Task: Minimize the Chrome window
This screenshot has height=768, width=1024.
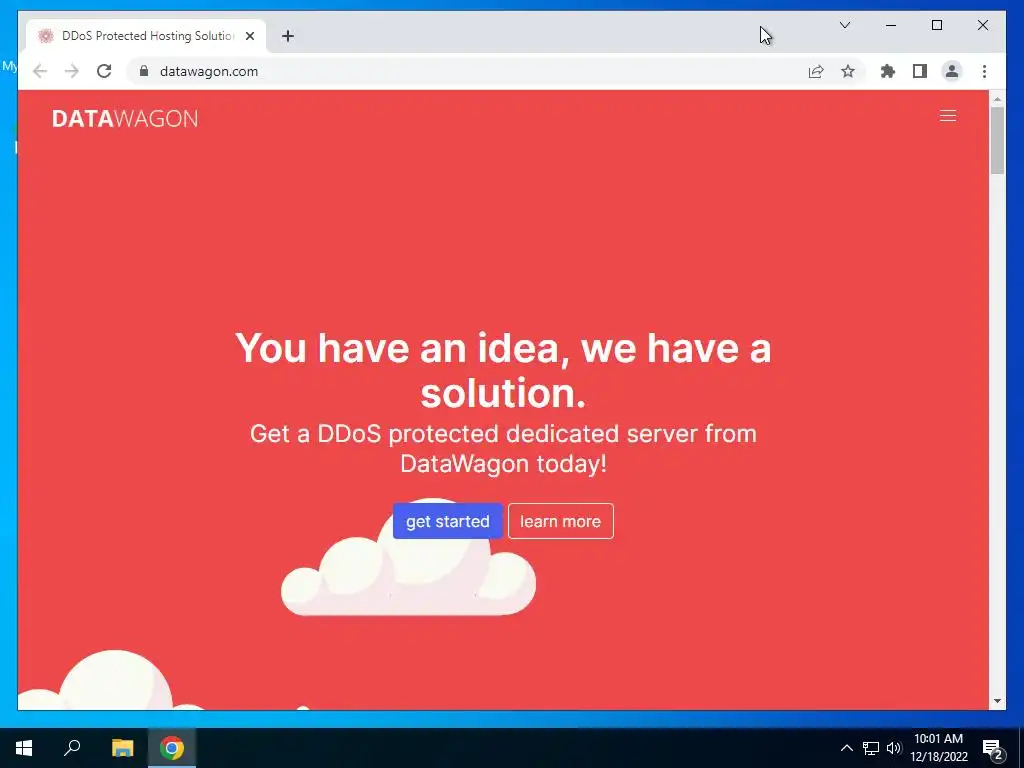Action: click(x=891, y=25)
